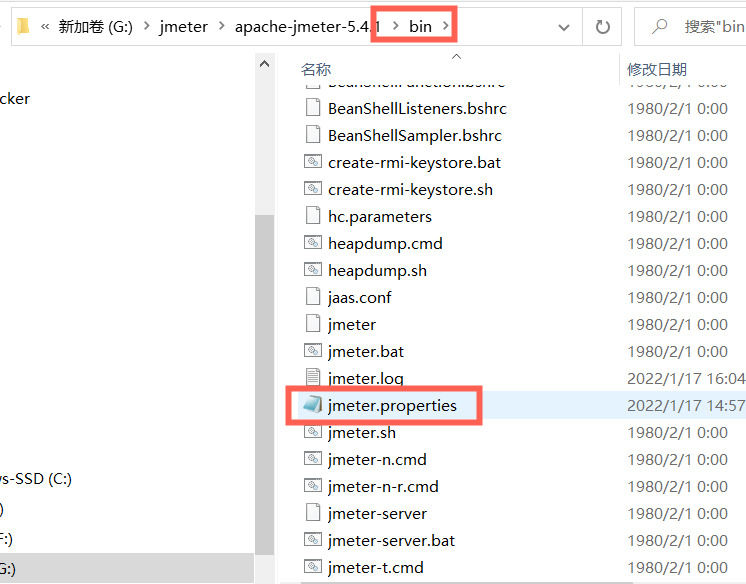Select the jmeter-server file icon

[313, 513]
